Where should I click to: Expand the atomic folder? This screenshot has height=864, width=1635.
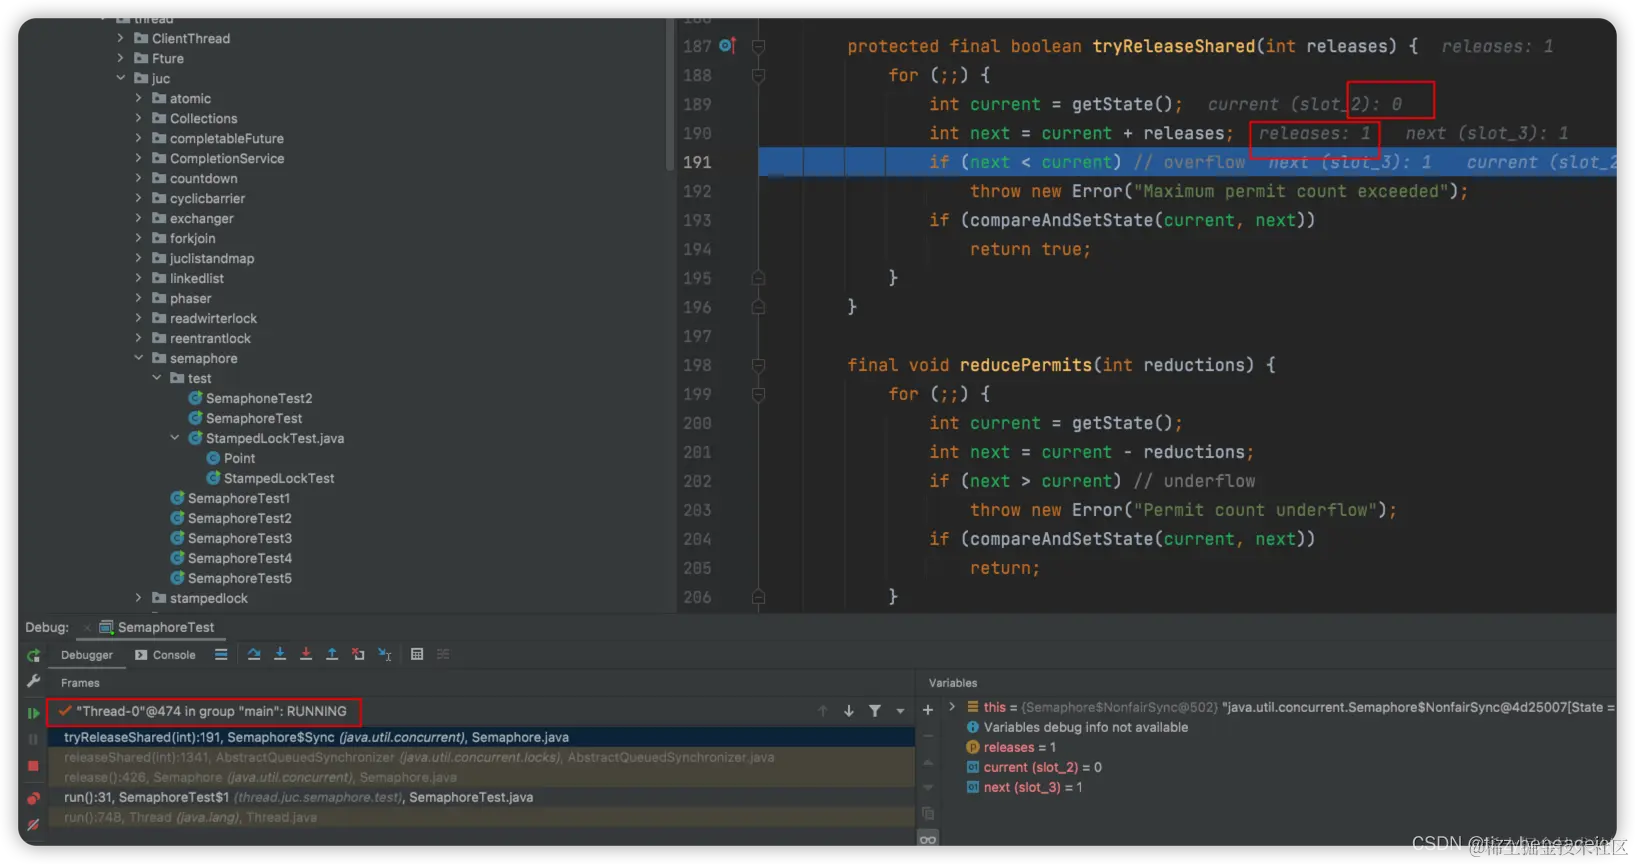coord(139,98)
